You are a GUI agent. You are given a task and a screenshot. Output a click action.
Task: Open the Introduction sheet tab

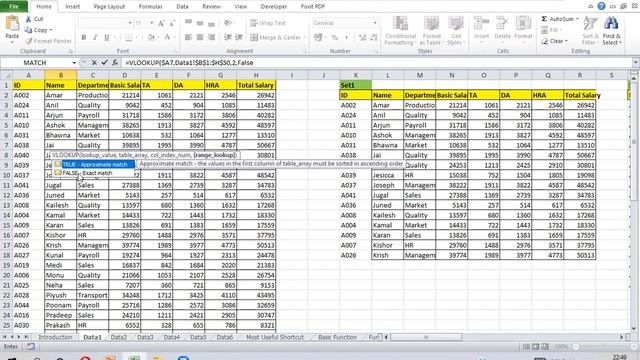[x=55, y=337]
